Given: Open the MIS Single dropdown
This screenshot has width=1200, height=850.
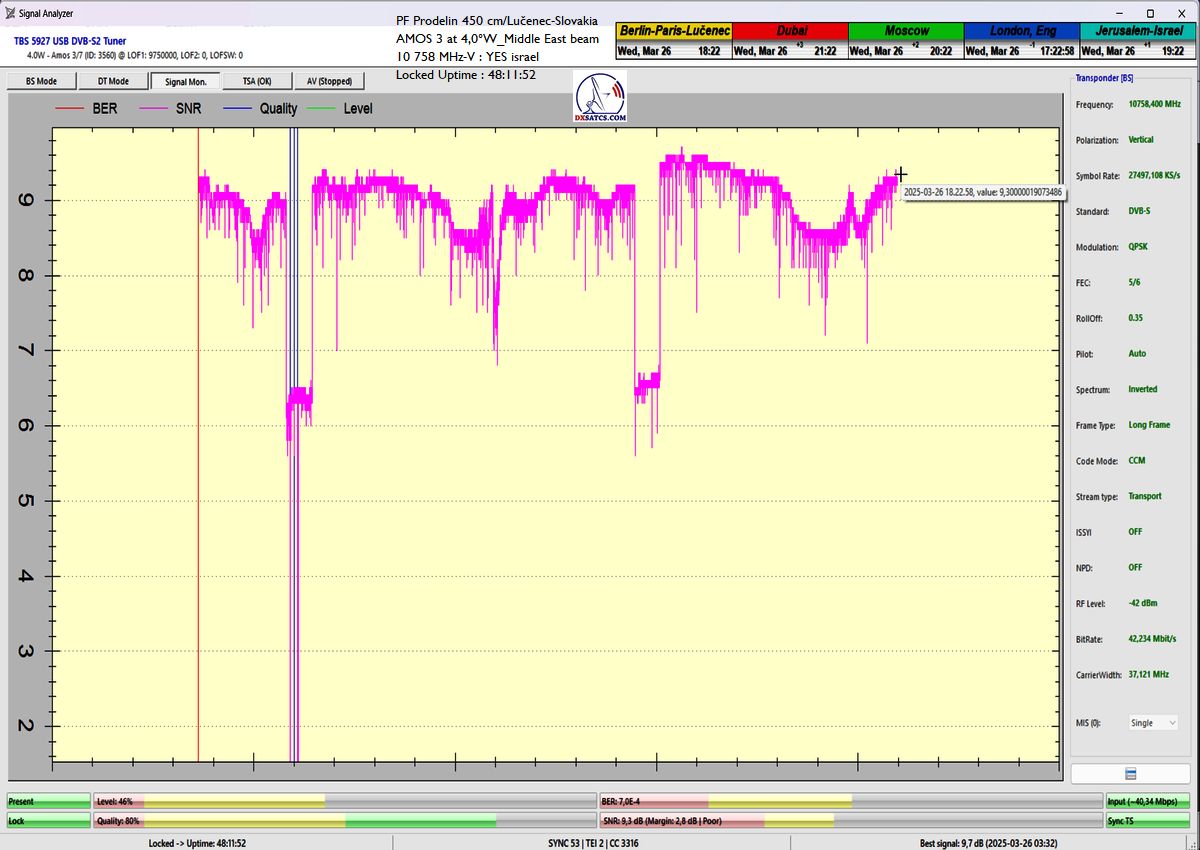Looking at the screenshot, I should pos(1152,723).
